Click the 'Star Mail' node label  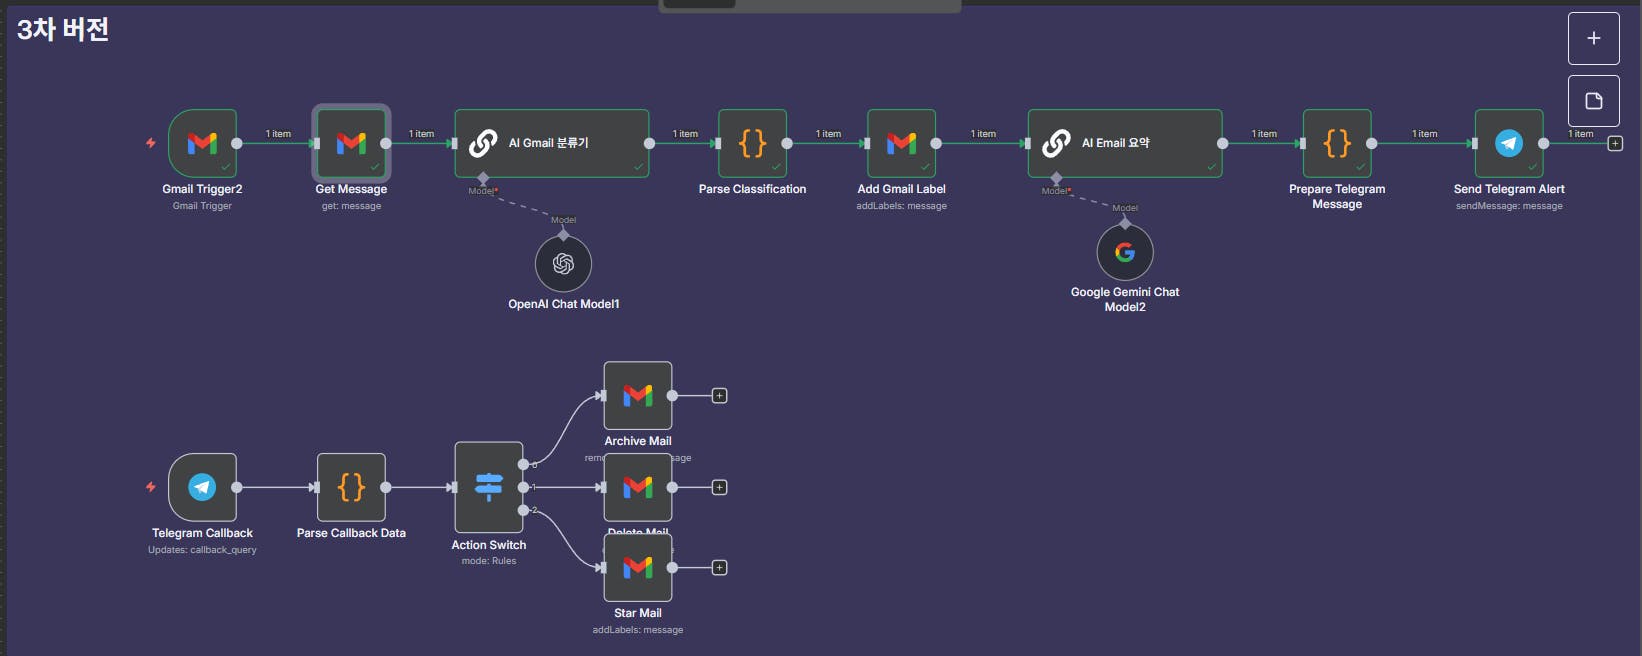tap(638, 613)
